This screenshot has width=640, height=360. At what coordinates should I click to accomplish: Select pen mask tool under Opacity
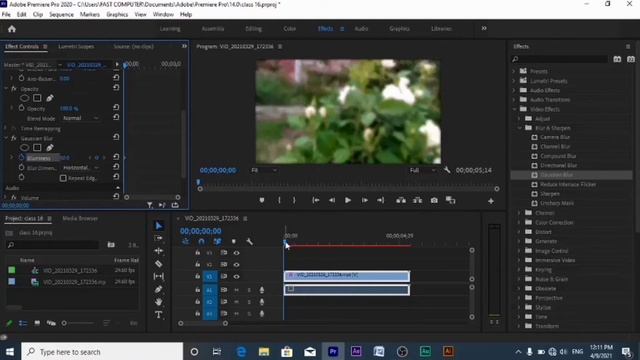[50, 98]
